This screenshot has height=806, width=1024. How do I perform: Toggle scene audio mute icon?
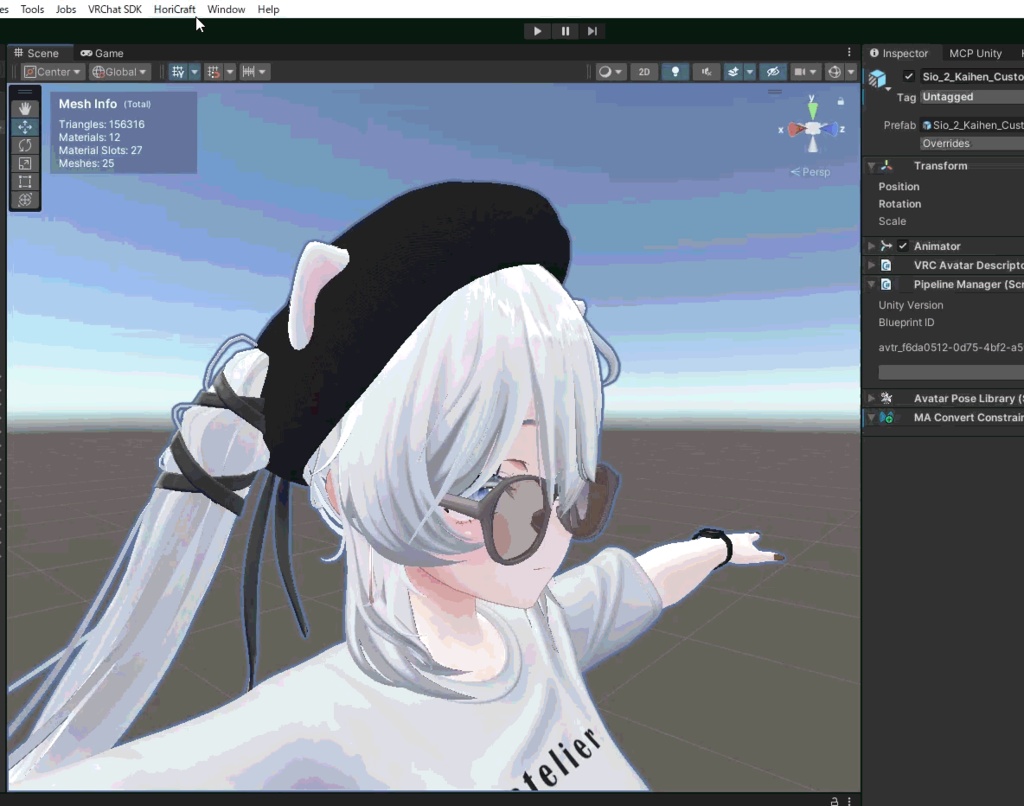(707, 72)
